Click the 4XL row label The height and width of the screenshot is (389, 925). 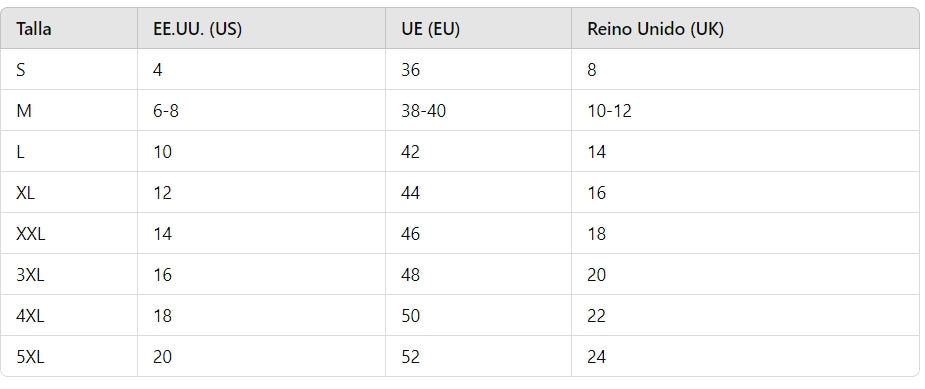click(x=30, y=316)
